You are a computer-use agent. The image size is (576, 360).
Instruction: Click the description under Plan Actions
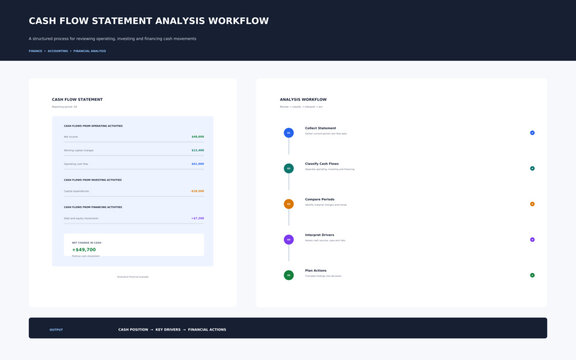pyautogui.click(x=323, y=276)
